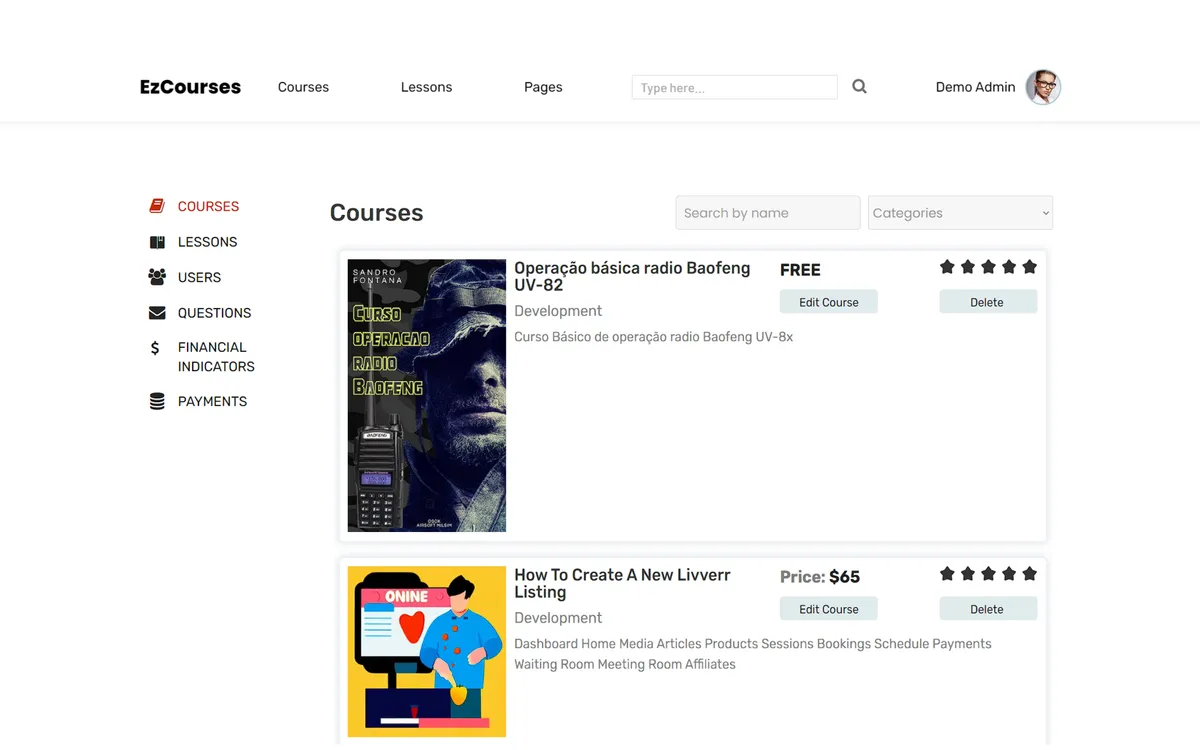The height and width of the screenshot is (750, 1200).
Task: Open PAYMENTS in the sidebar
Action: click(x=212, y=401)
